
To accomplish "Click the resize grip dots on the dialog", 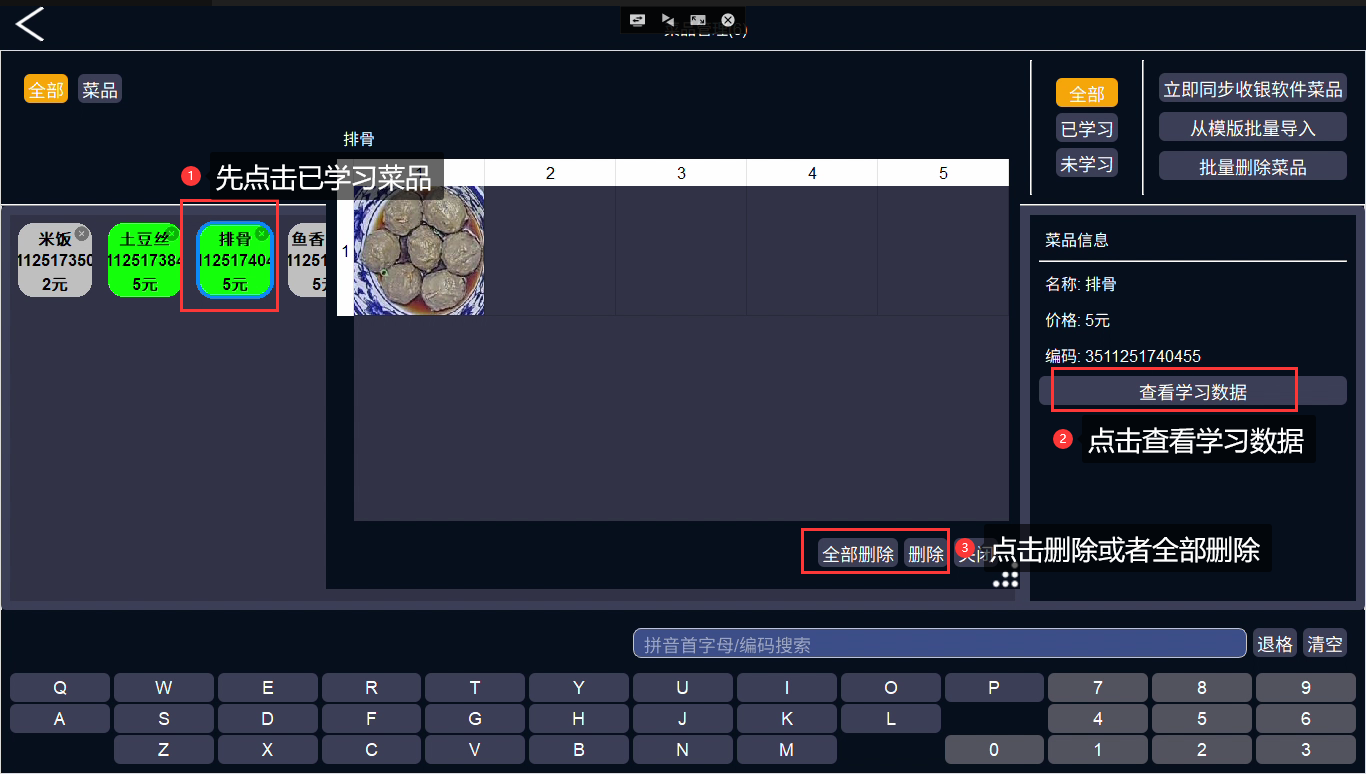I will (1006, 577).
